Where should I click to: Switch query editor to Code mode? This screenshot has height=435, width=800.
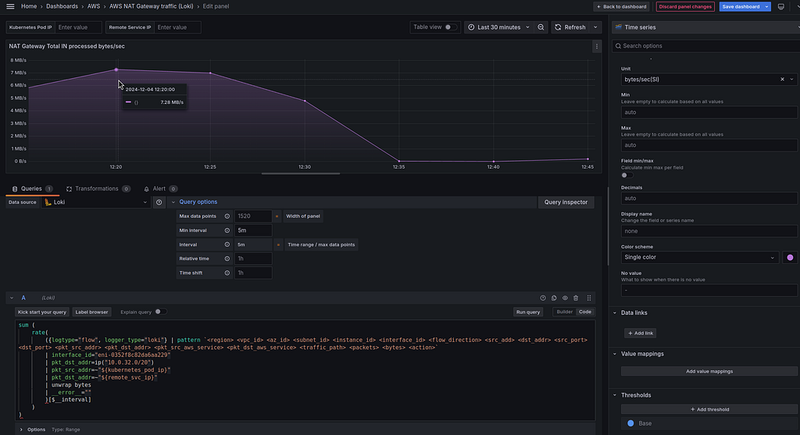[x=585, y=312]
